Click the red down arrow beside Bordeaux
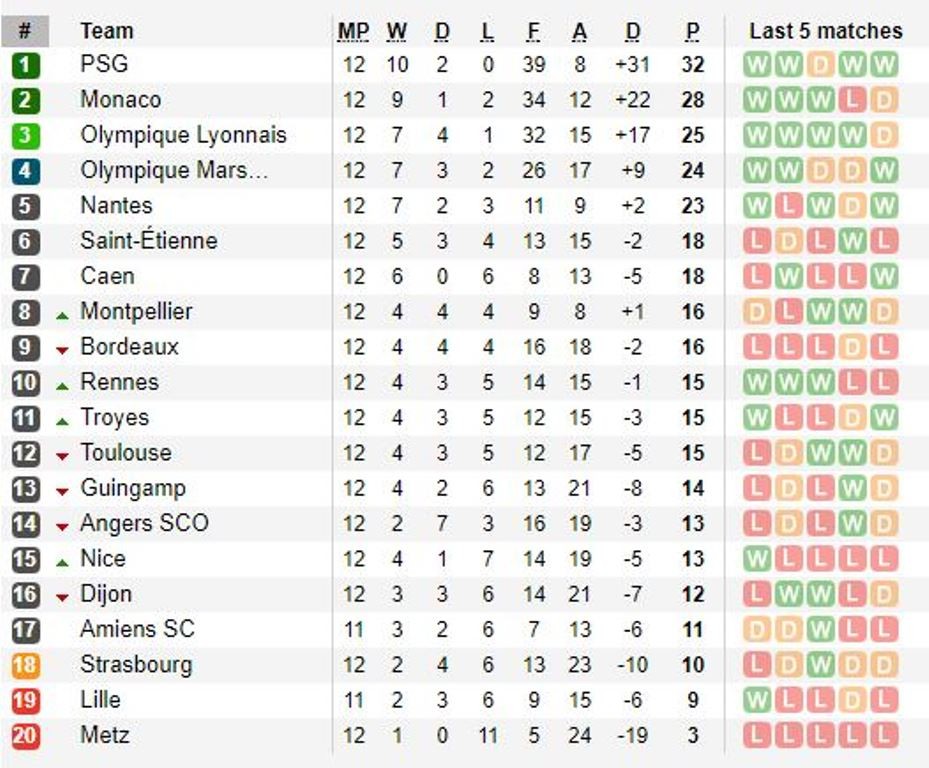Screen dimensions: 929x768 (x=63, y=350)
